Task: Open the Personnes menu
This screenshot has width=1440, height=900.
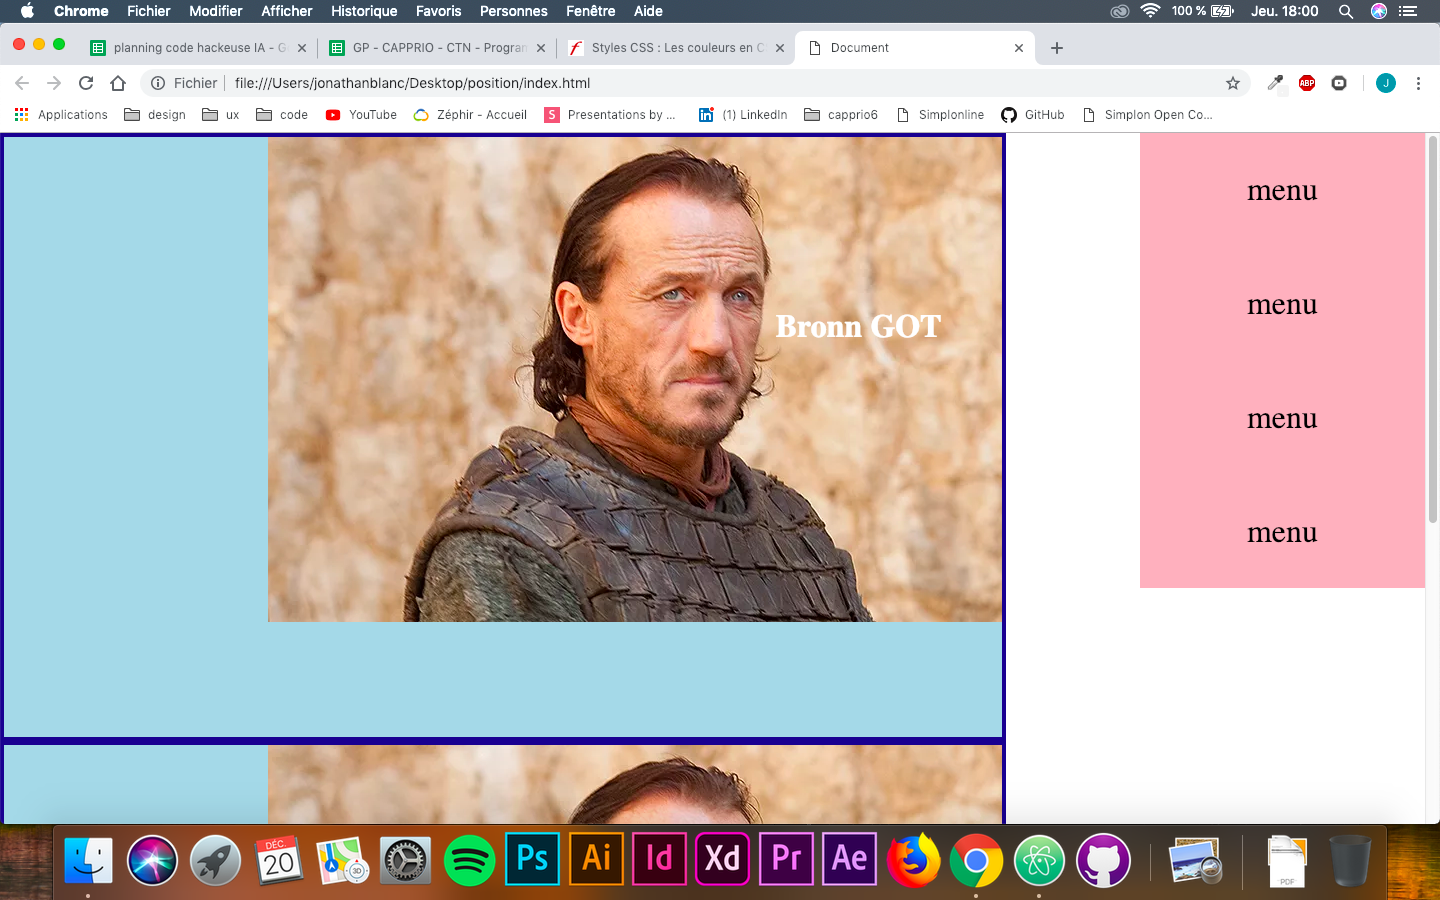Action: (514, 11)
